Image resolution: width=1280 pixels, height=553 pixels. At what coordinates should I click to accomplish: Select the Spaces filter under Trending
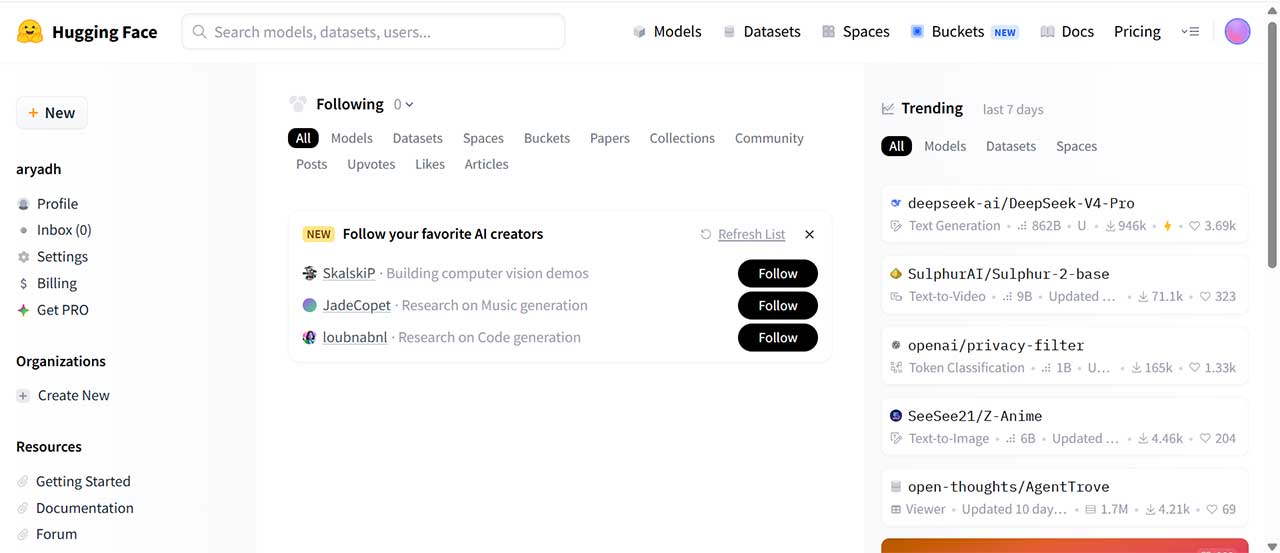click(1077, 146)
